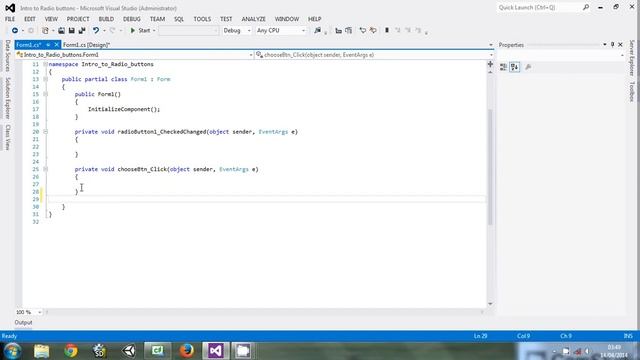
Task: Close the Form1.cs tab
Action: click(56, 45)
